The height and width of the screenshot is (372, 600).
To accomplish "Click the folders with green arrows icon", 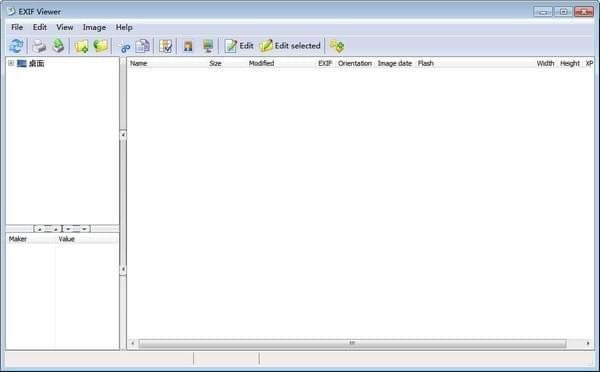I will (337, 46).
